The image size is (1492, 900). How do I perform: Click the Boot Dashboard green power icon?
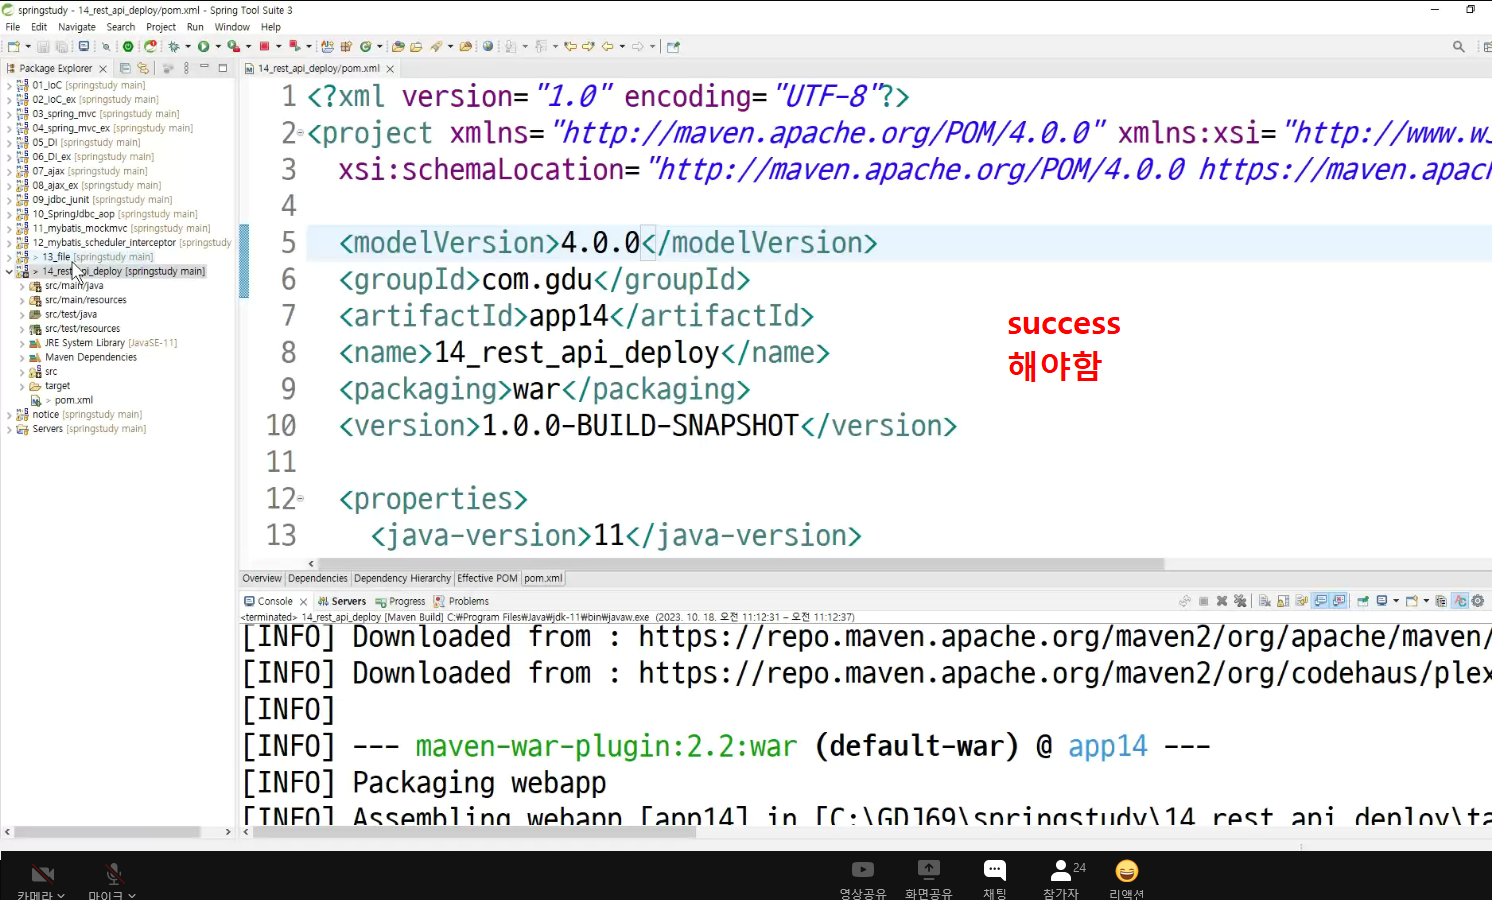click(x=128, y=46)
